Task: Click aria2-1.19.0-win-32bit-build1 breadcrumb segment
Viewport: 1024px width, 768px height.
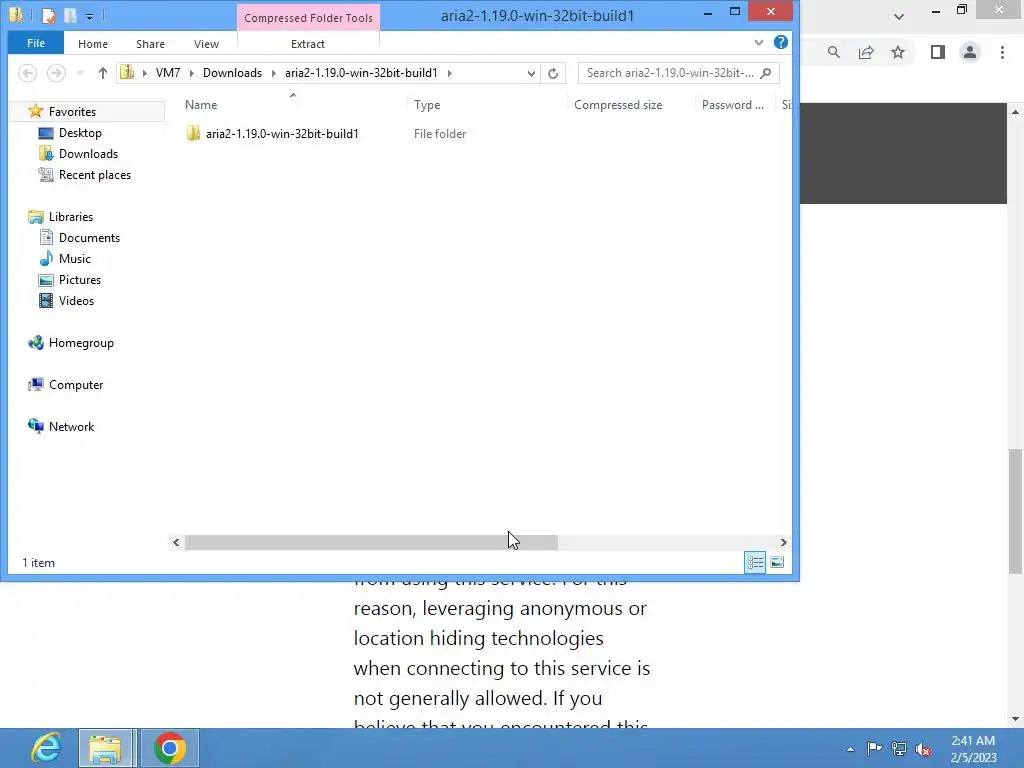Action: [361, 72]
